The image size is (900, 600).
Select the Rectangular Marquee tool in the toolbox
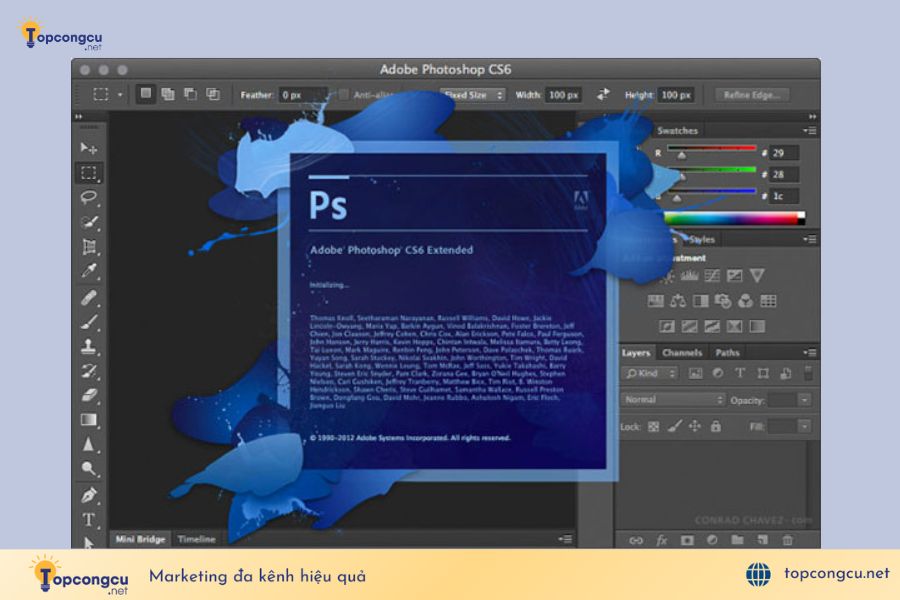coord(89,173)
